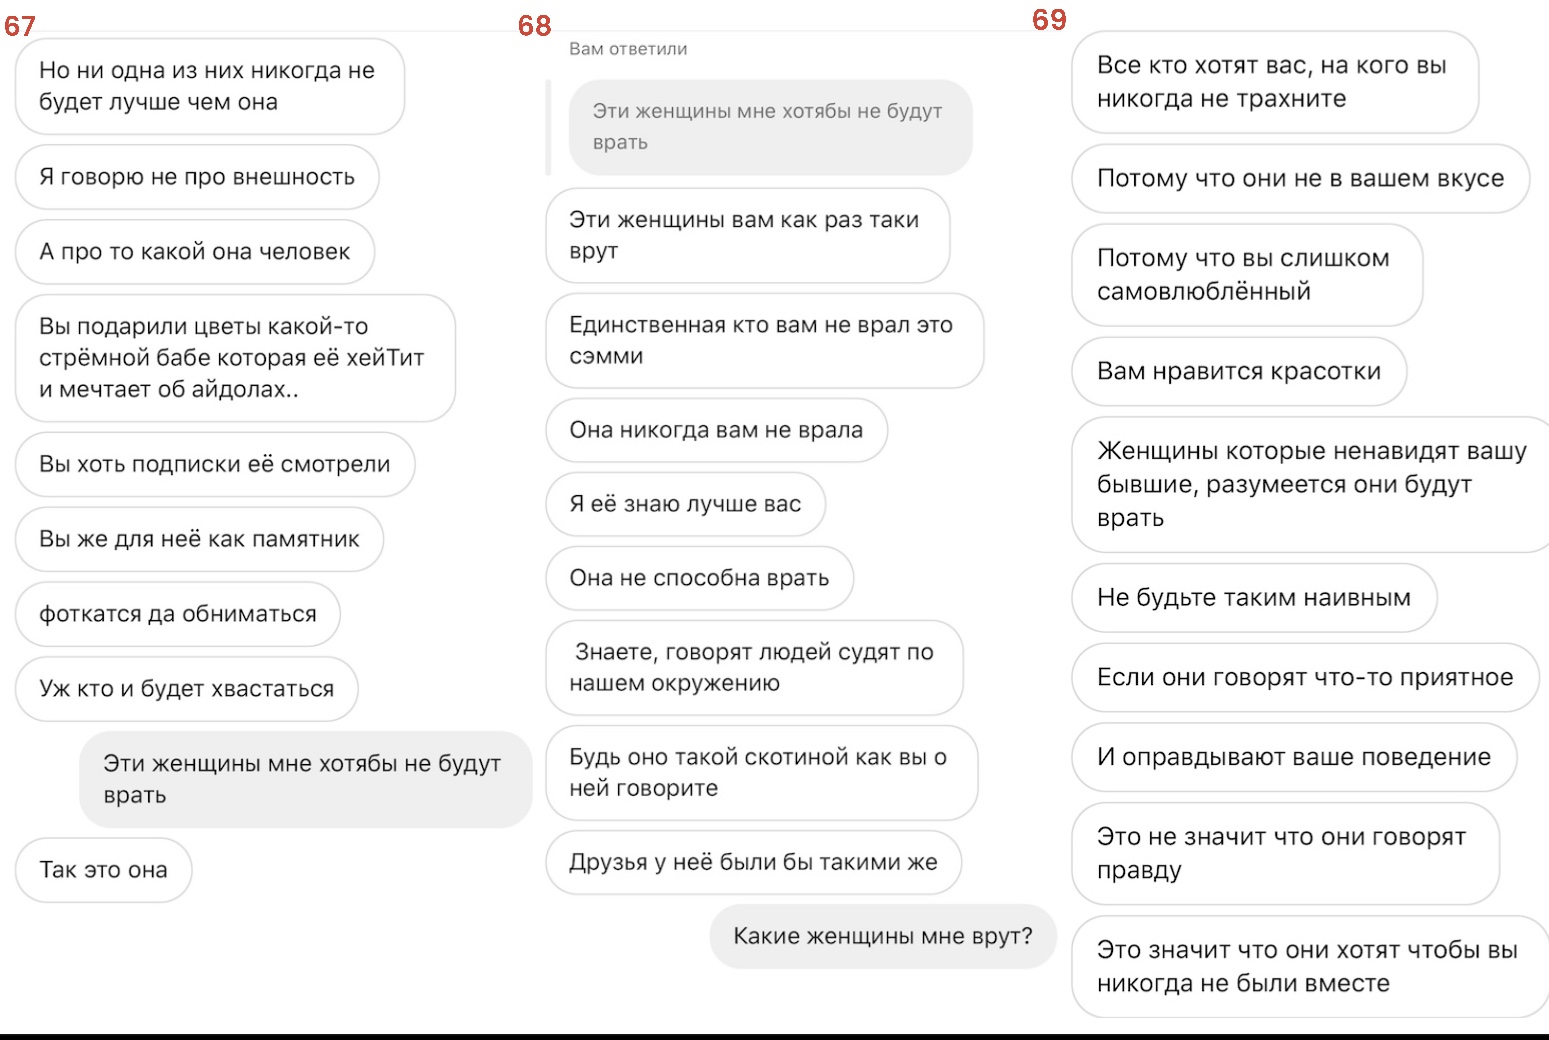Click the bubble 'Я её знаю лучше вас'
Image resolution: width=1549 pixels, height=1040 pixels.
685,504
